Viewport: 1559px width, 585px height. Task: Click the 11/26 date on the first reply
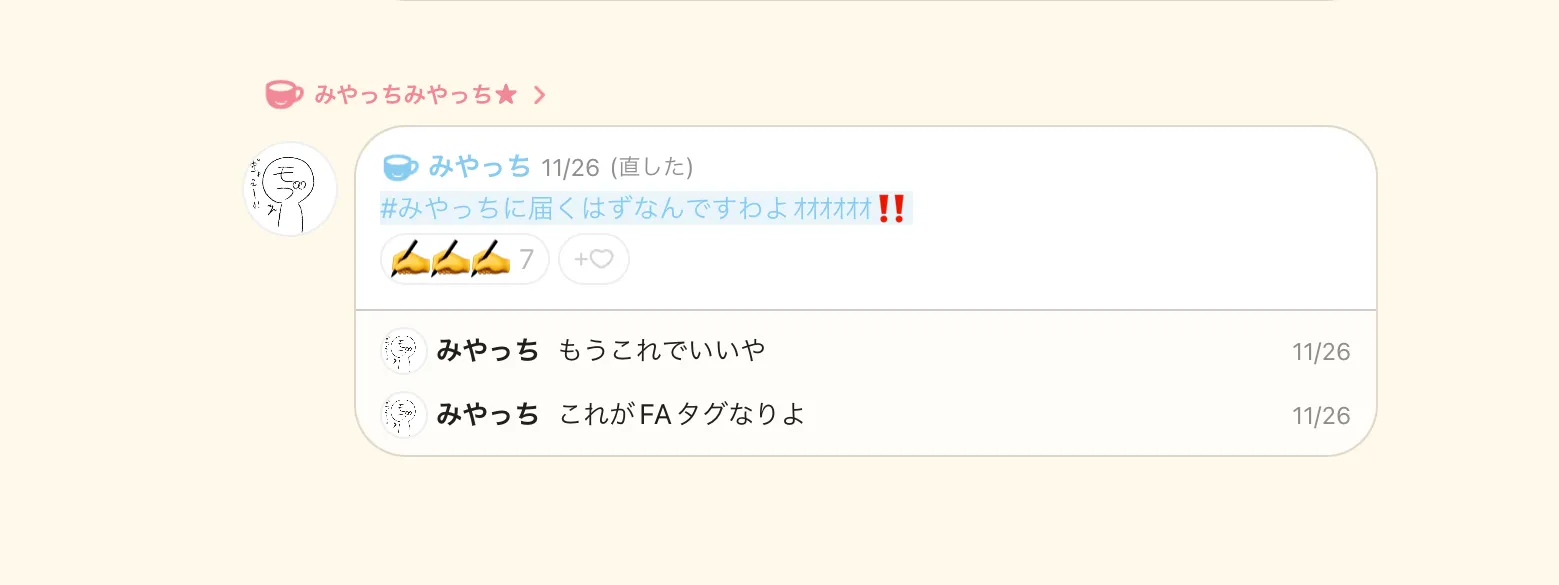(1321, 352)
